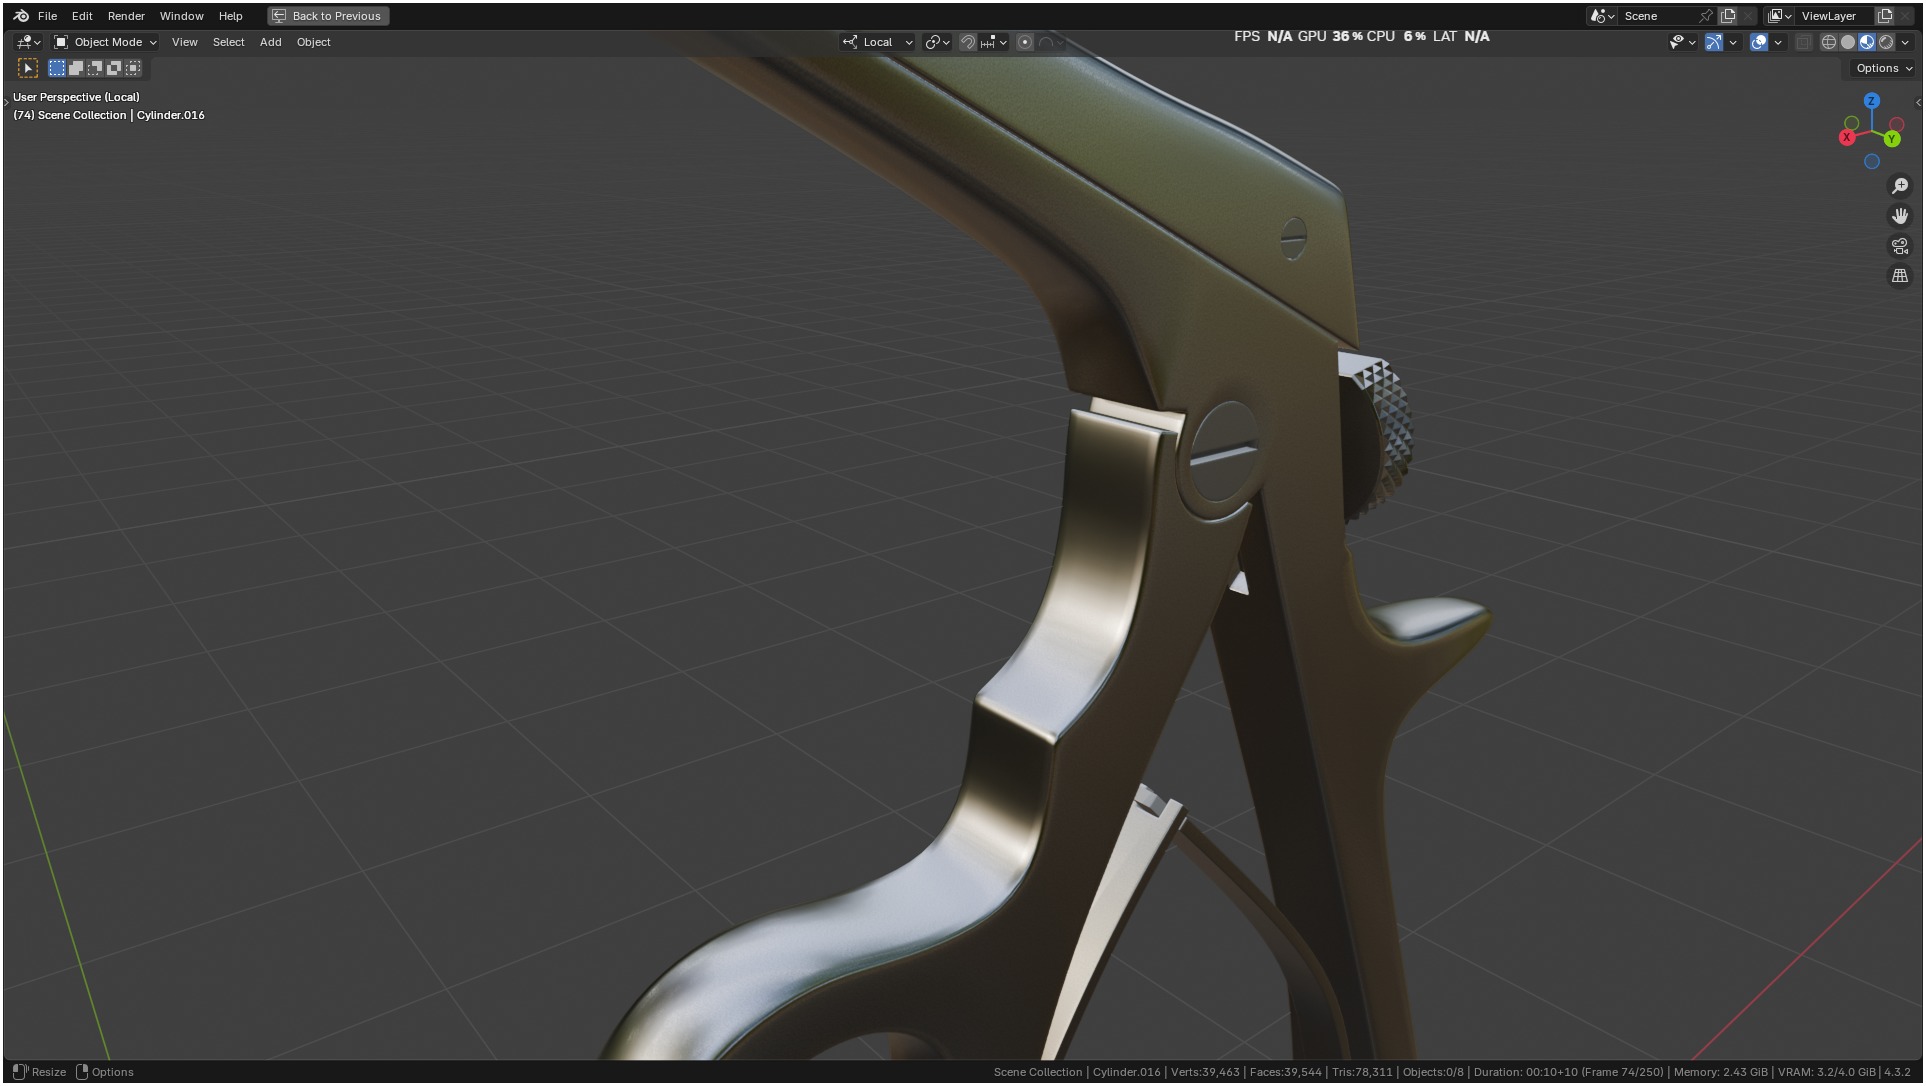Click Back to Previous button
The image size is (1926, 1086).
[x=328, y=16]
